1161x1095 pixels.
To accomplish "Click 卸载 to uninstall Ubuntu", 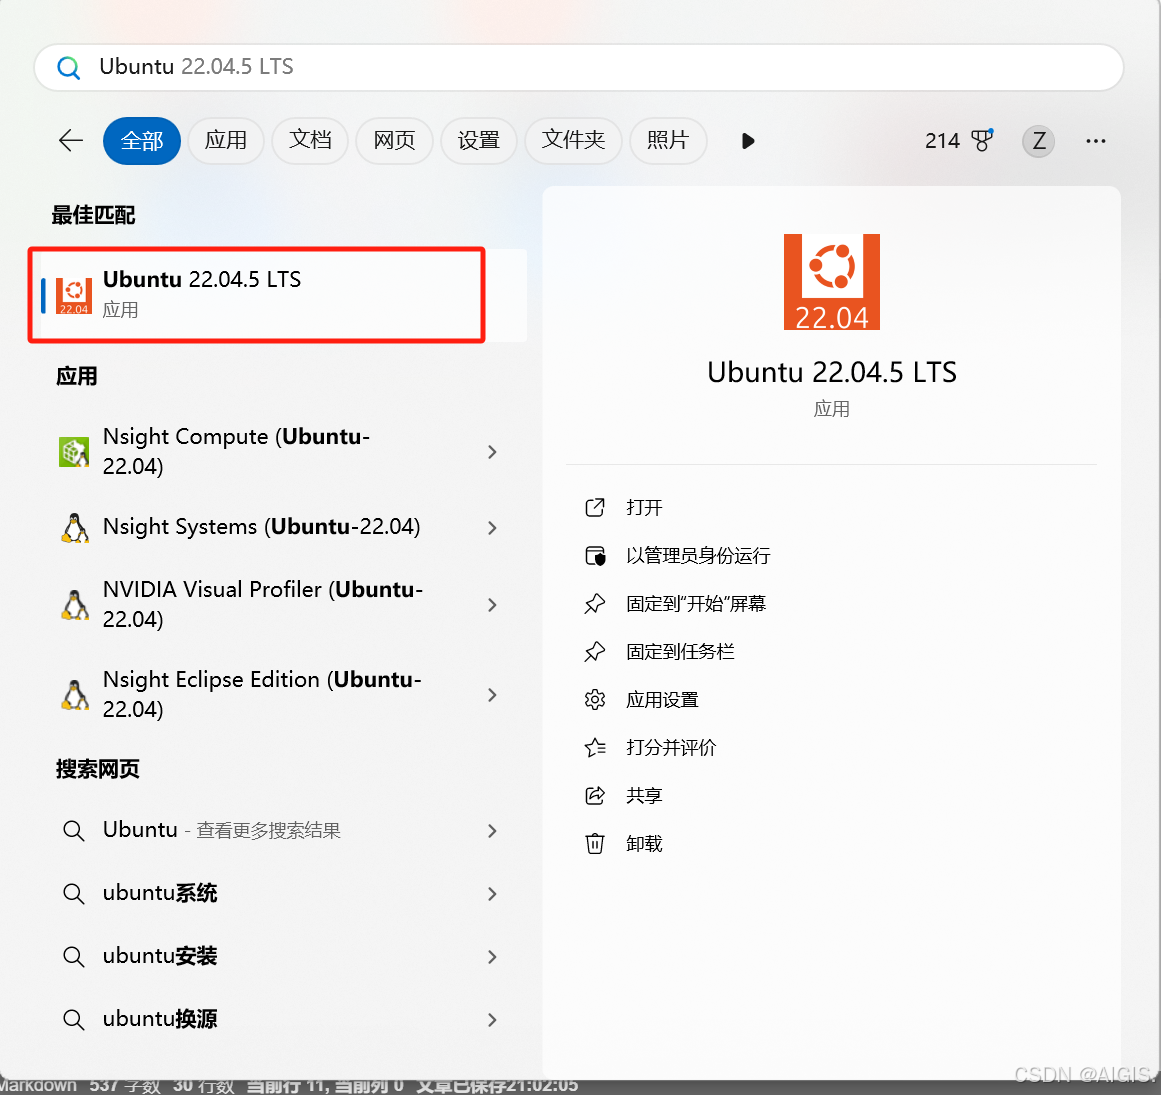I will pyautogui.click(x=644, y=843).
